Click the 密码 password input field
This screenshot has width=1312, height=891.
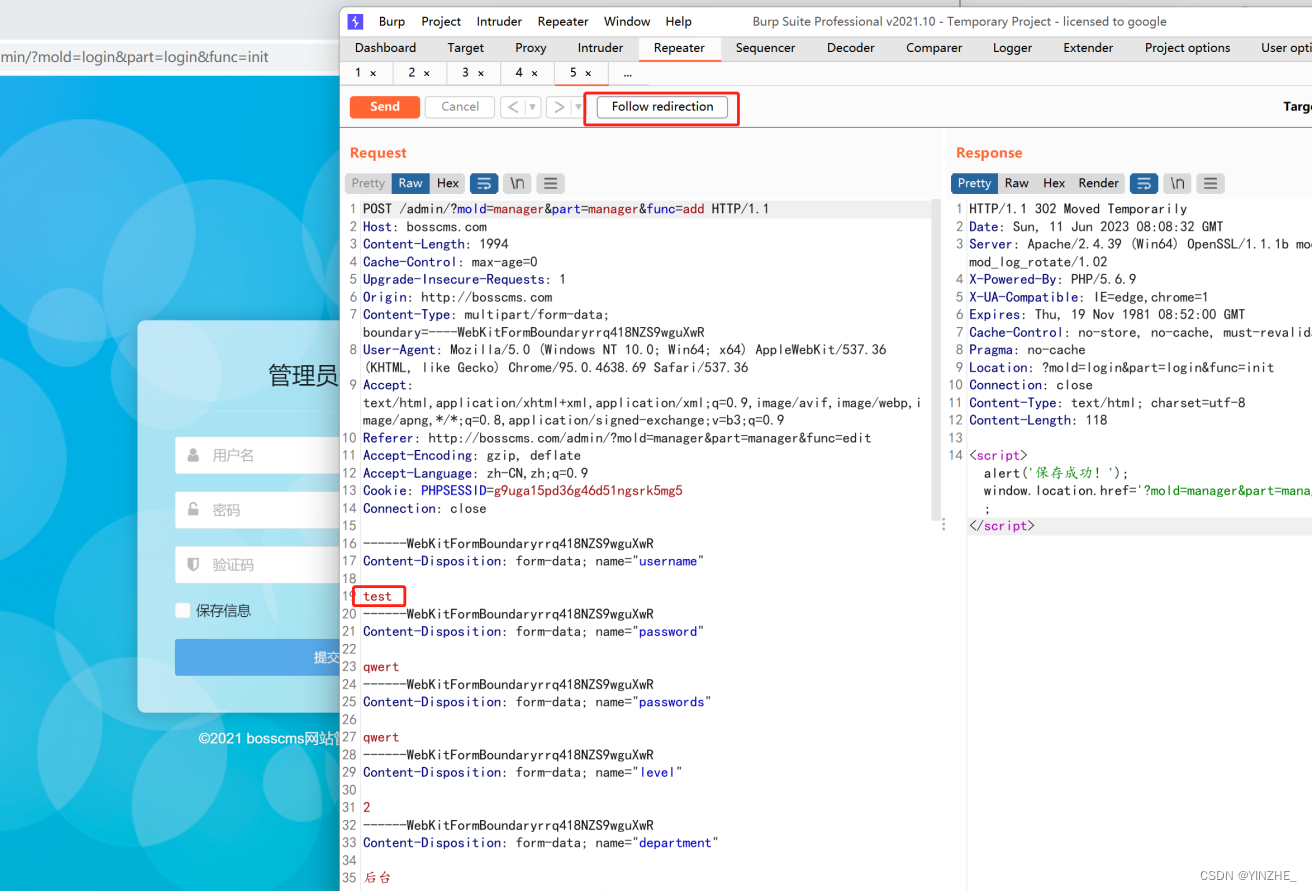click(x=257, y=510)
